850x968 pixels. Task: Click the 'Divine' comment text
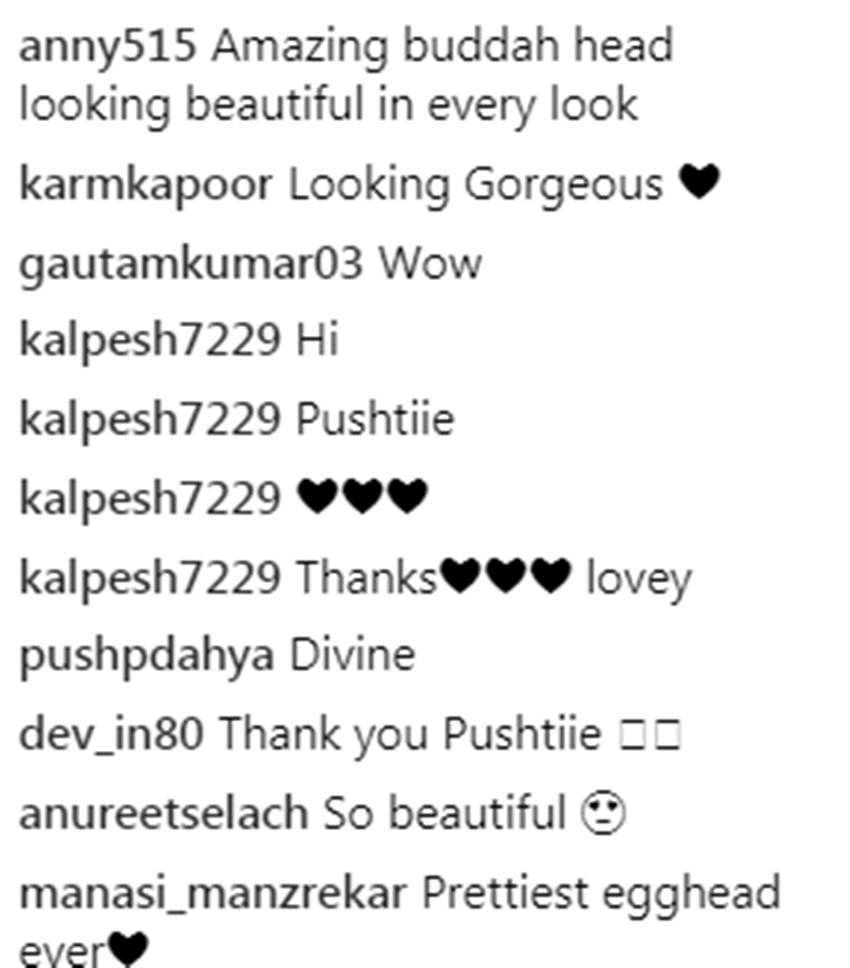click(x=352, y=656)
